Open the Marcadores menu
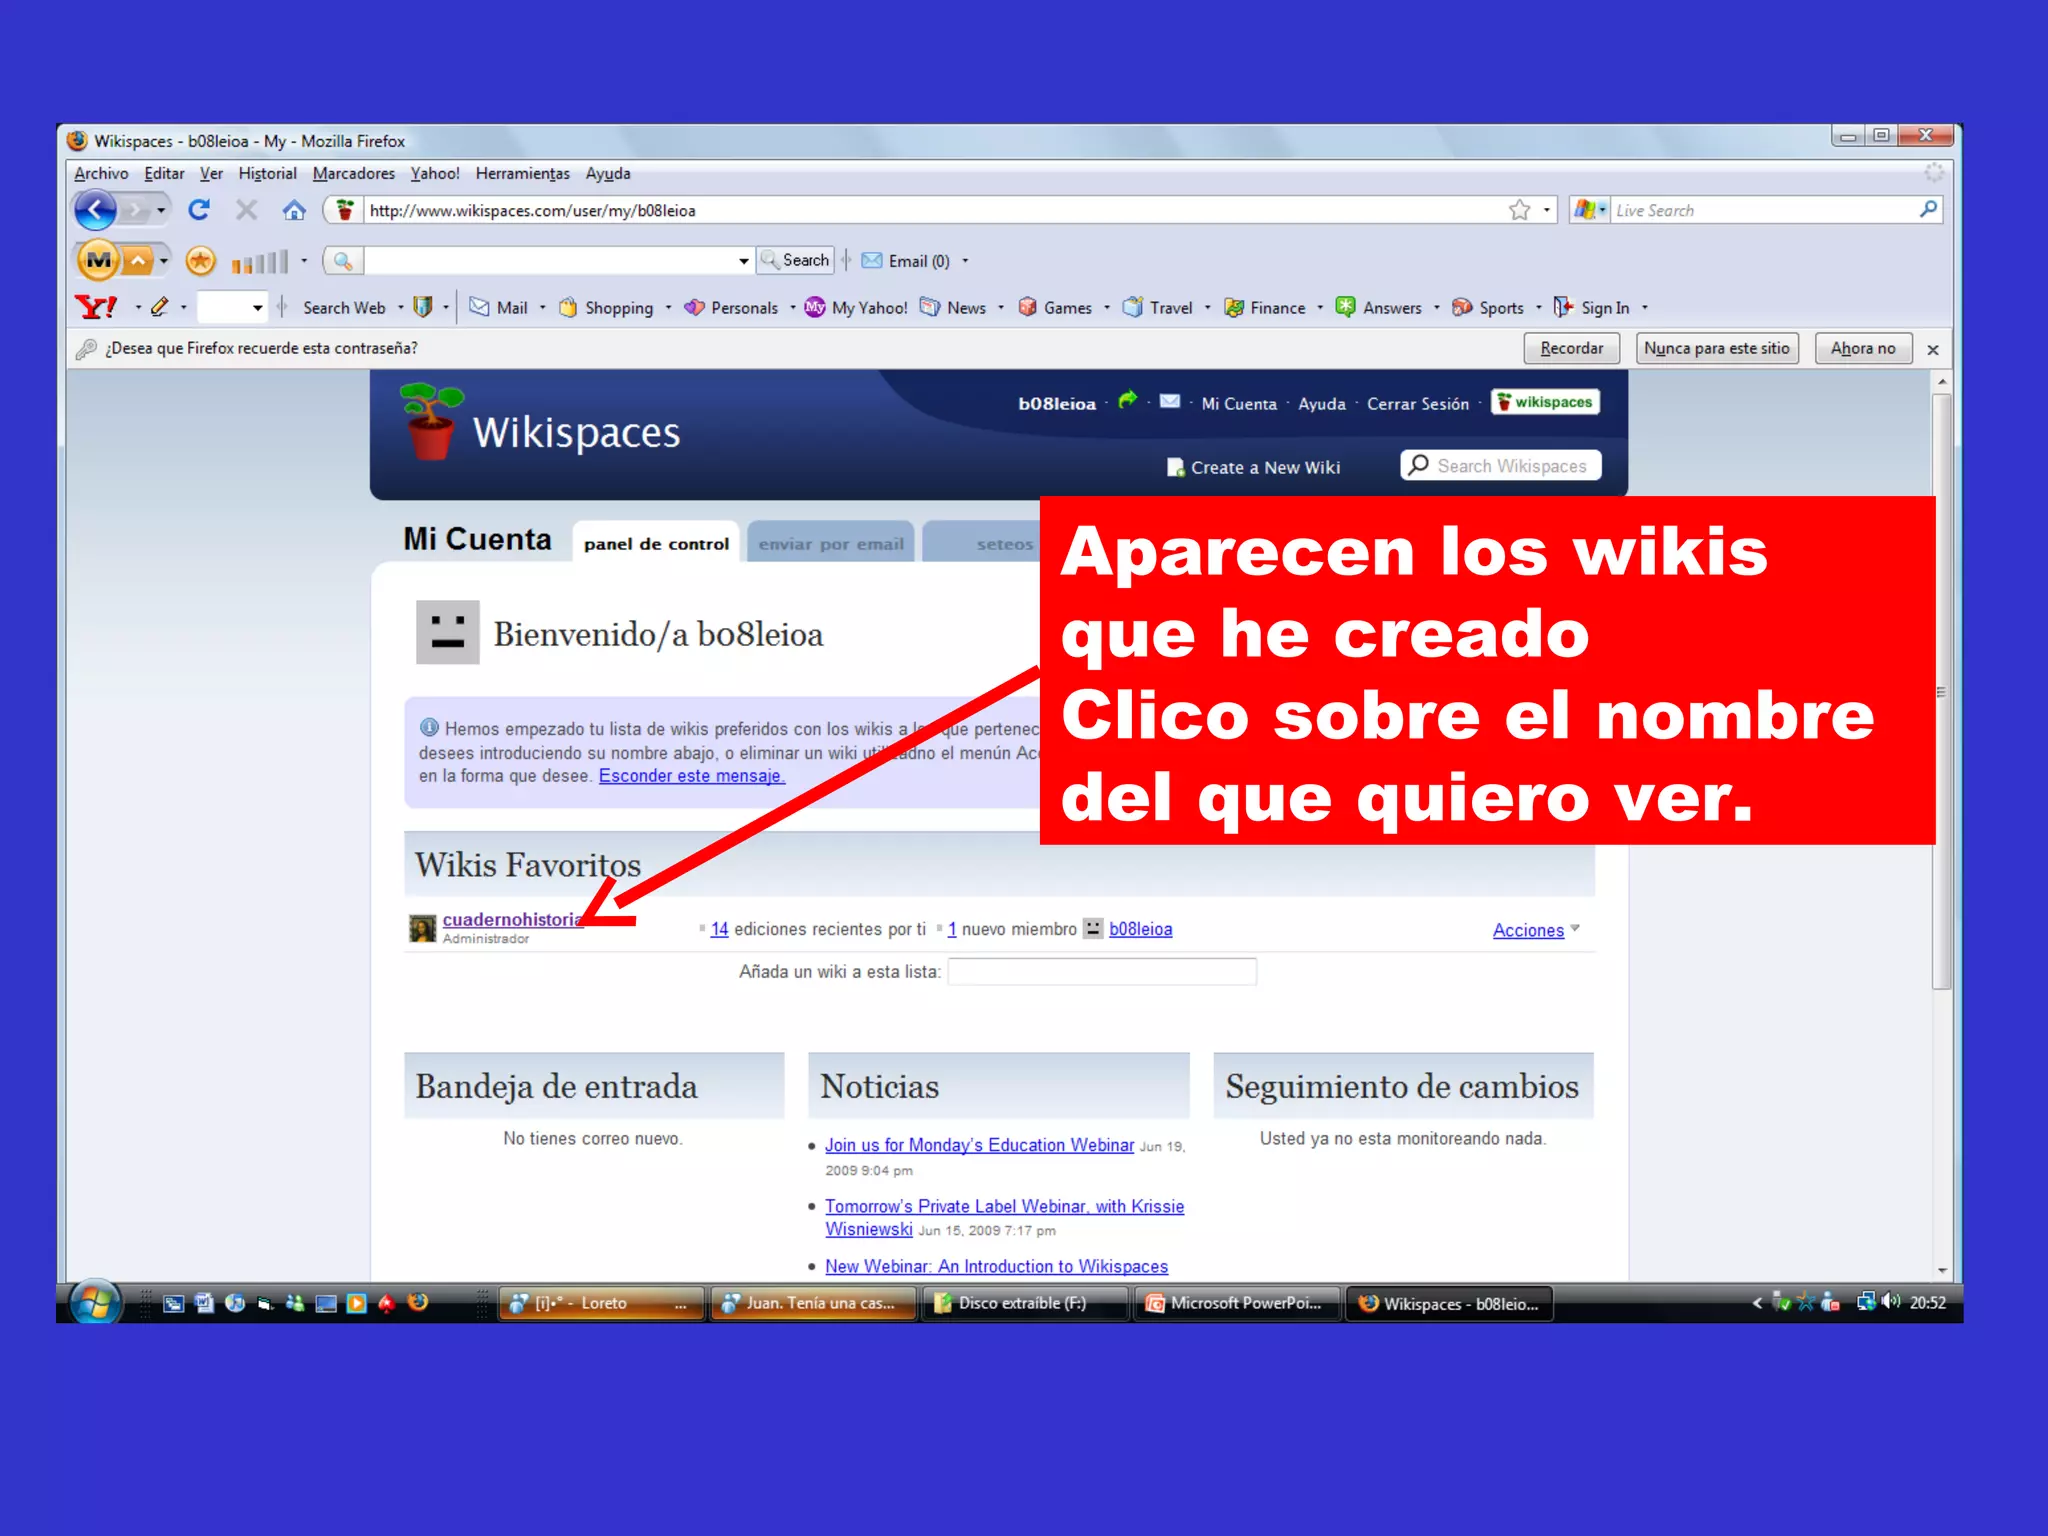2048x1536 pixels. pos(353,173)
